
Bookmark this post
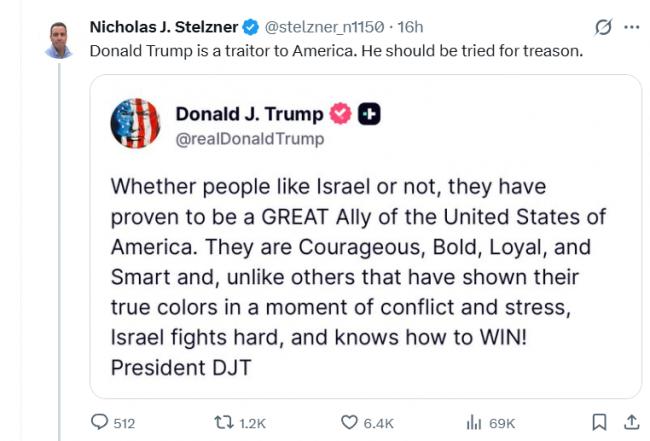click(x=599, y=422)
